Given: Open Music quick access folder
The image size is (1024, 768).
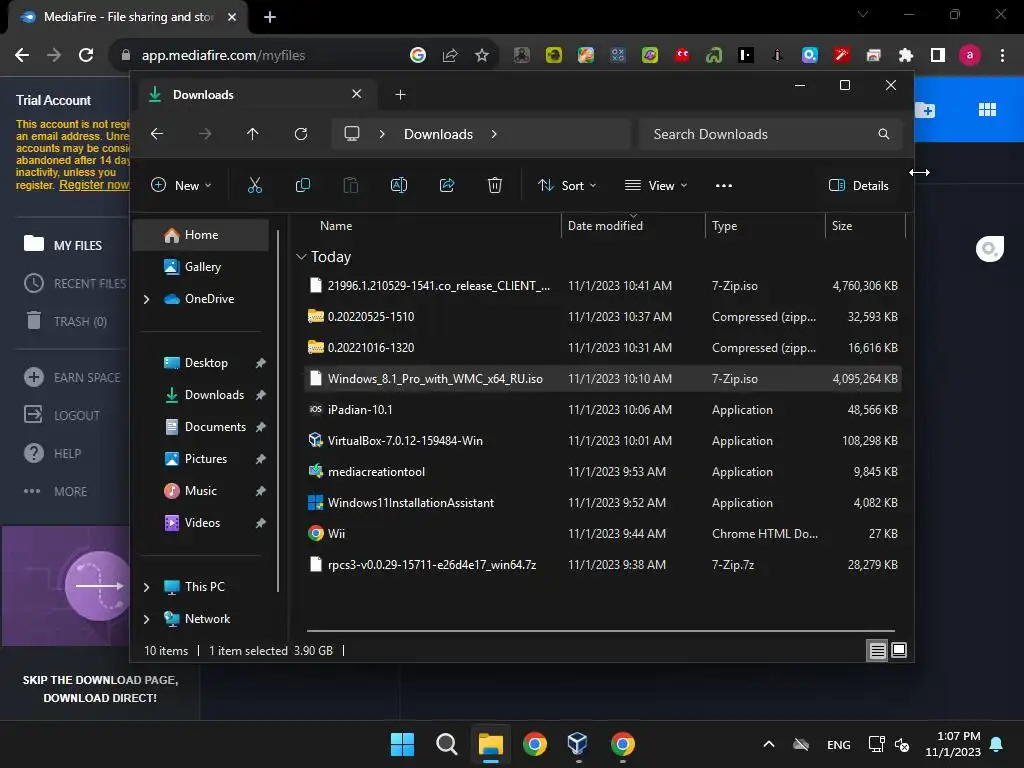Looking at the screenshot, I should tap(200, 491).
